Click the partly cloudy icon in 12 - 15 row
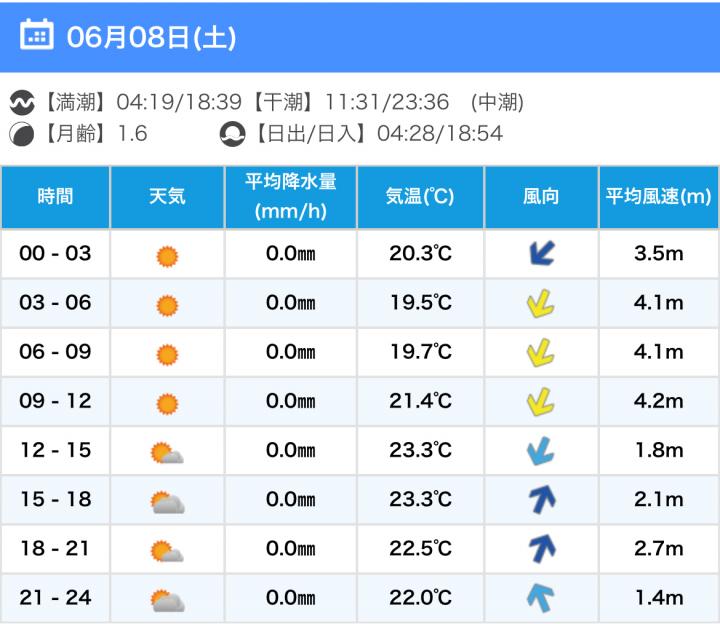Screen dimensions: 720x624 [167, 453]
